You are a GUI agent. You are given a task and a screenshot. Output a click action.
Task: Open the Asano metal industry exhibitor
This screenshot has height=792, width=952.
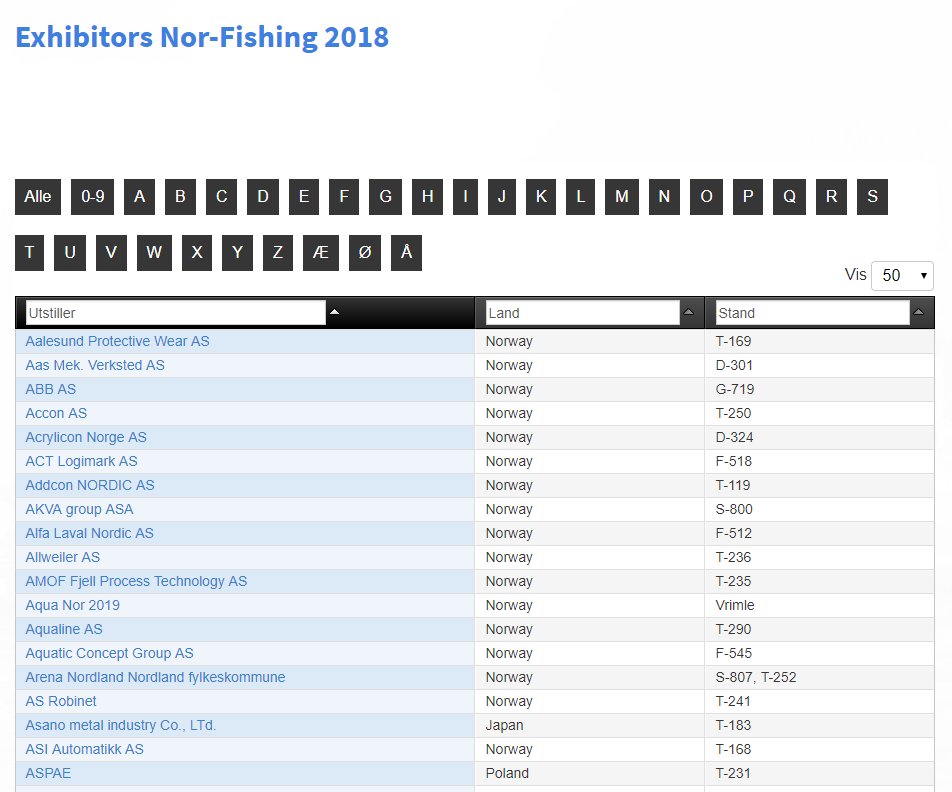pos(120,725)
